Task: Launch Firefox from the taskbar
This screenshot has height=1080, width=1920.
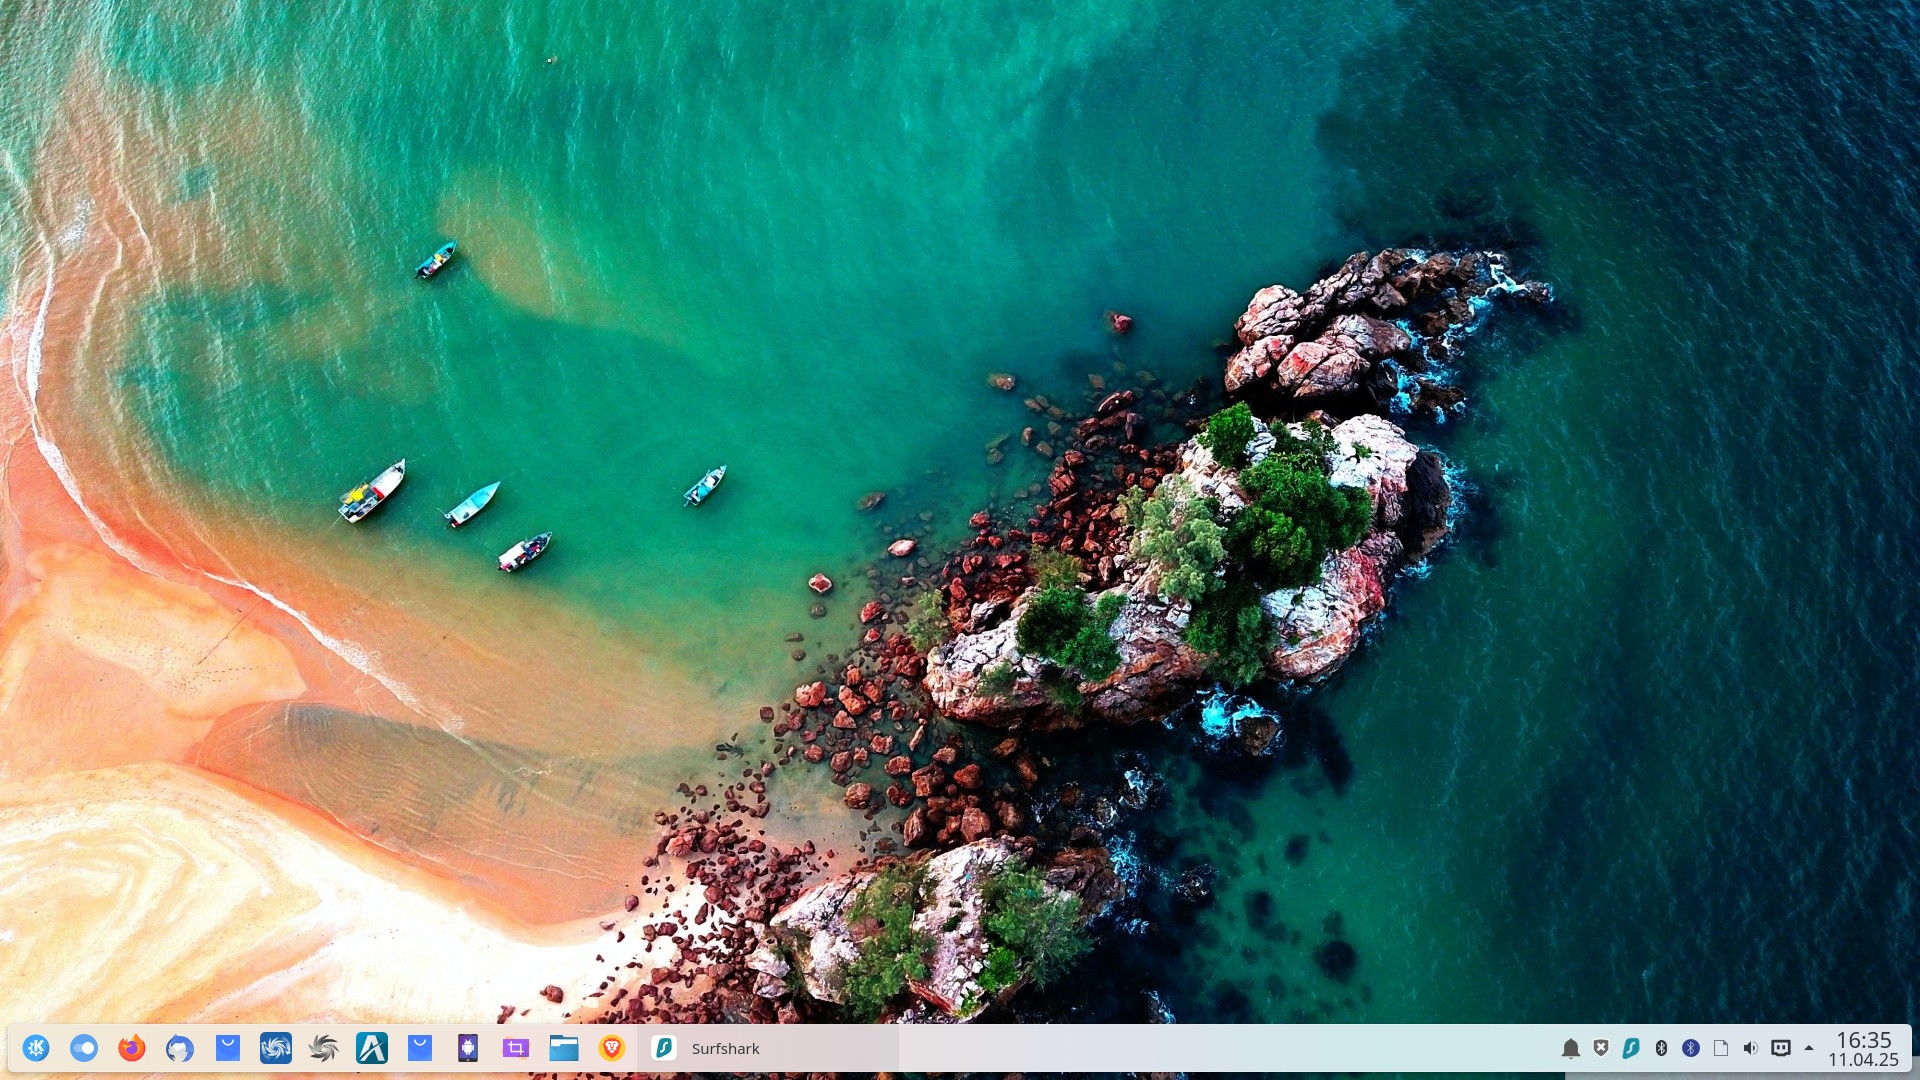Action: pyautogui.click(x=132, y=1048)
